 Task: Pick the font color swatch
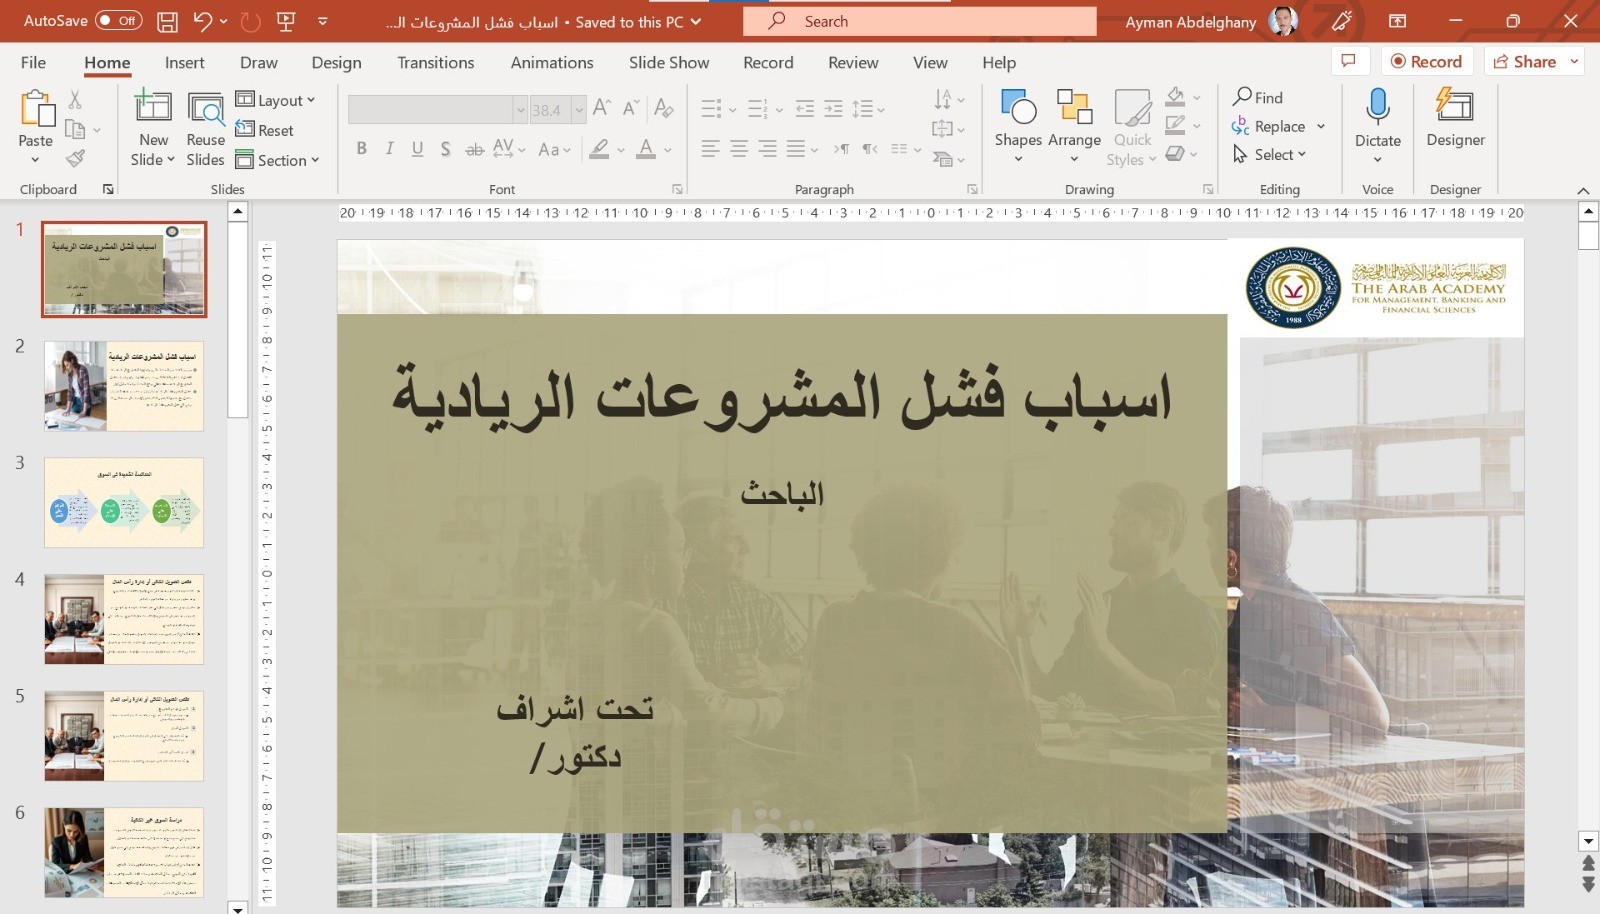[x=646, y=149]
